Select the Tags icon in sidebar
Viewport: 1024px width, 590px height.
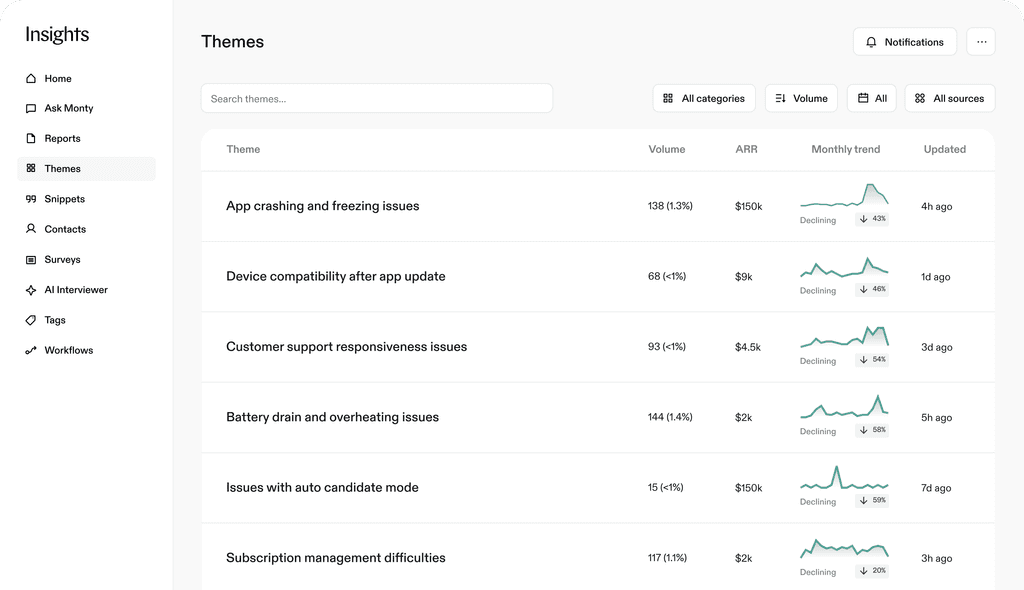click(31, 320)
